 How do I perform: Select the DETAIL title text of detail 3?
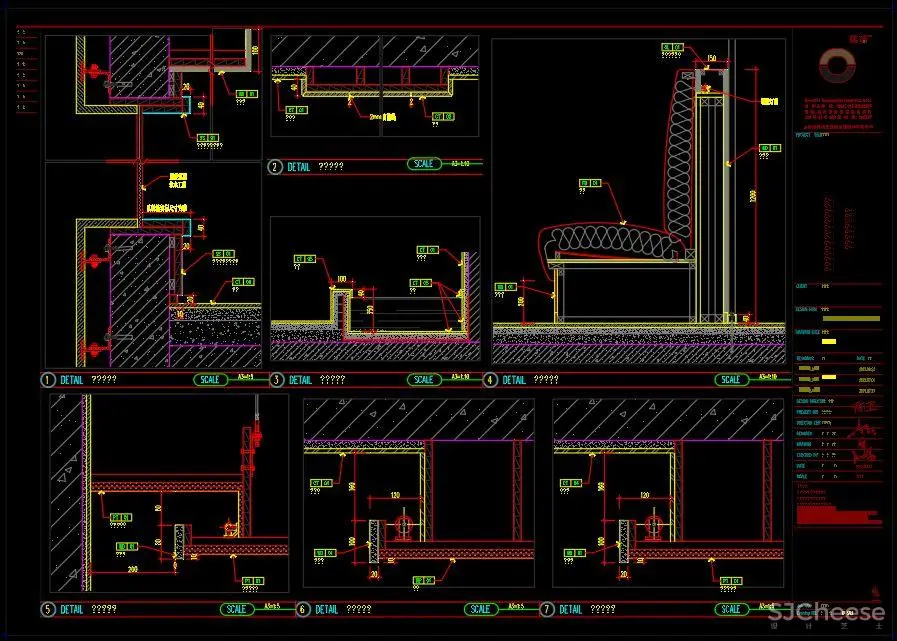(301, 380)
